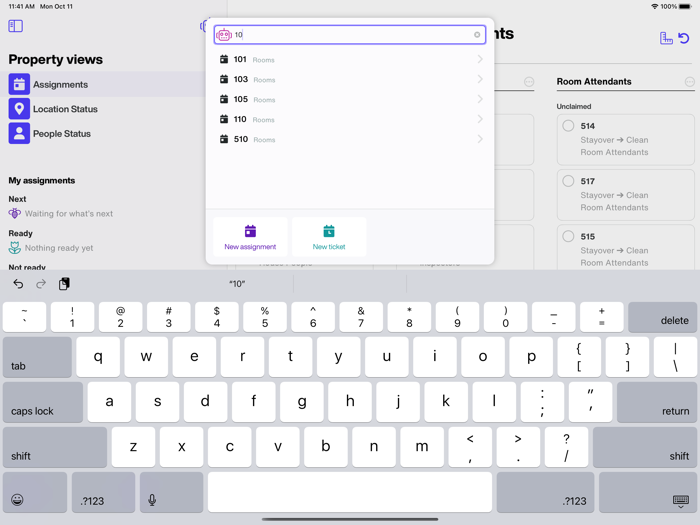Screen dimensions: 700x525
Task: Open room 105 via its chevron
Action: tap(480, 99)
